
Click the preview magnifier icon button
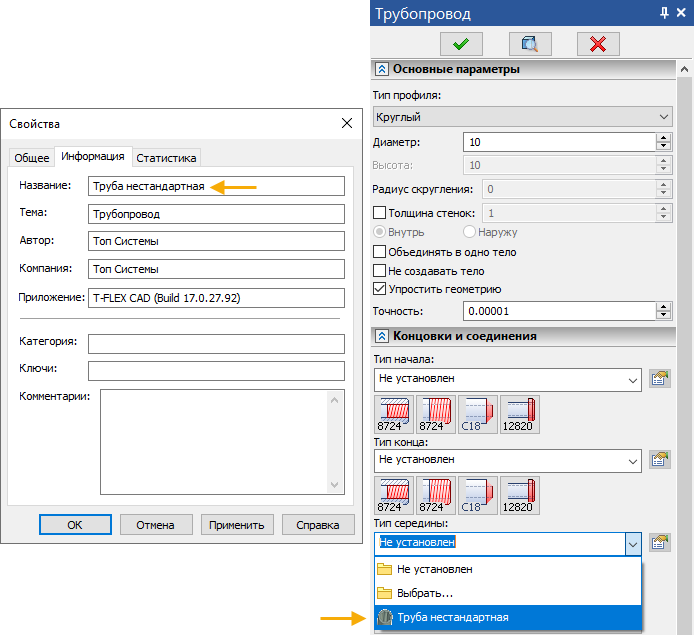point(530,43)
